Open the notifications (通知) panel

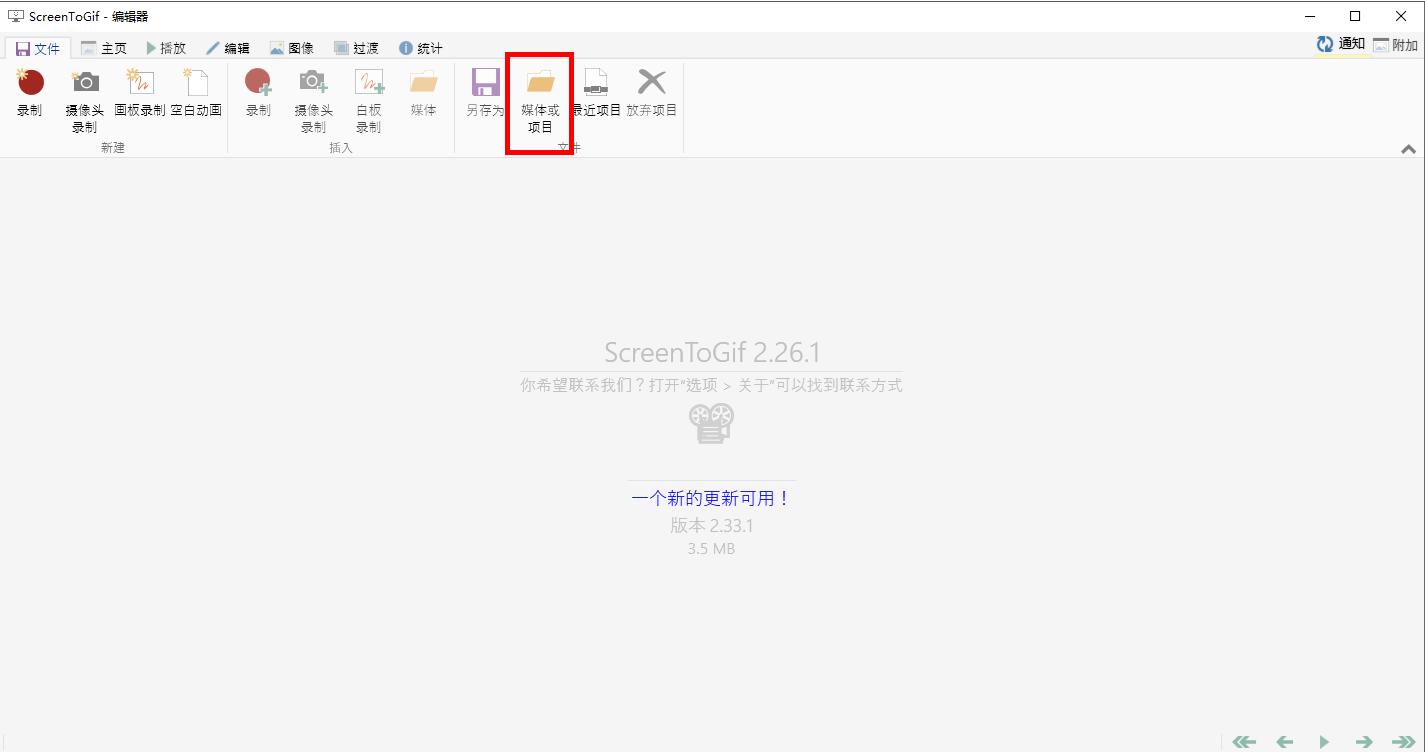(1339, 45)
